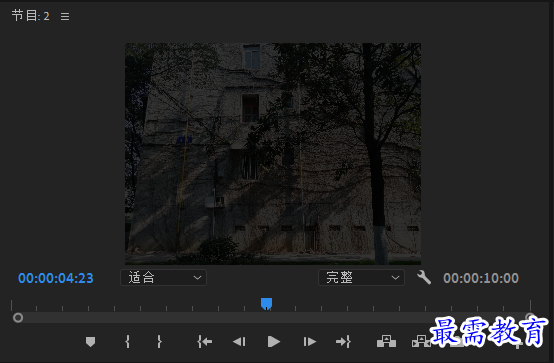
Task: Click the Lift button
Action: click(386, 341)
